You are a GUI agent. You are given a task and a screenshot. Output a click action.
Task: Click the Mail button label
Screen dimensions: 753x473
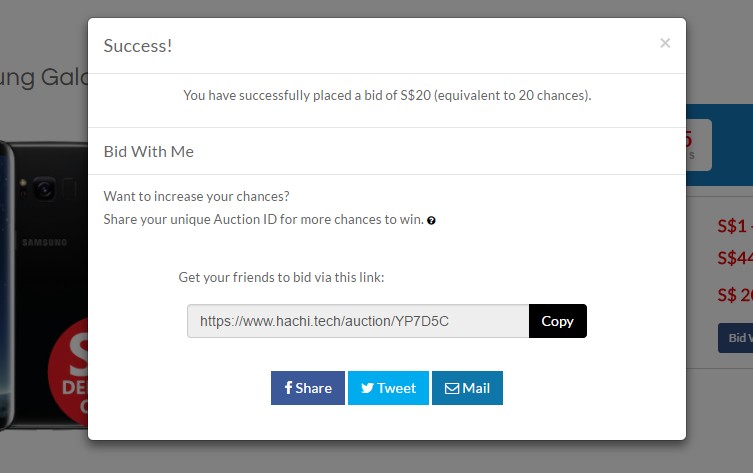[476, 388]
